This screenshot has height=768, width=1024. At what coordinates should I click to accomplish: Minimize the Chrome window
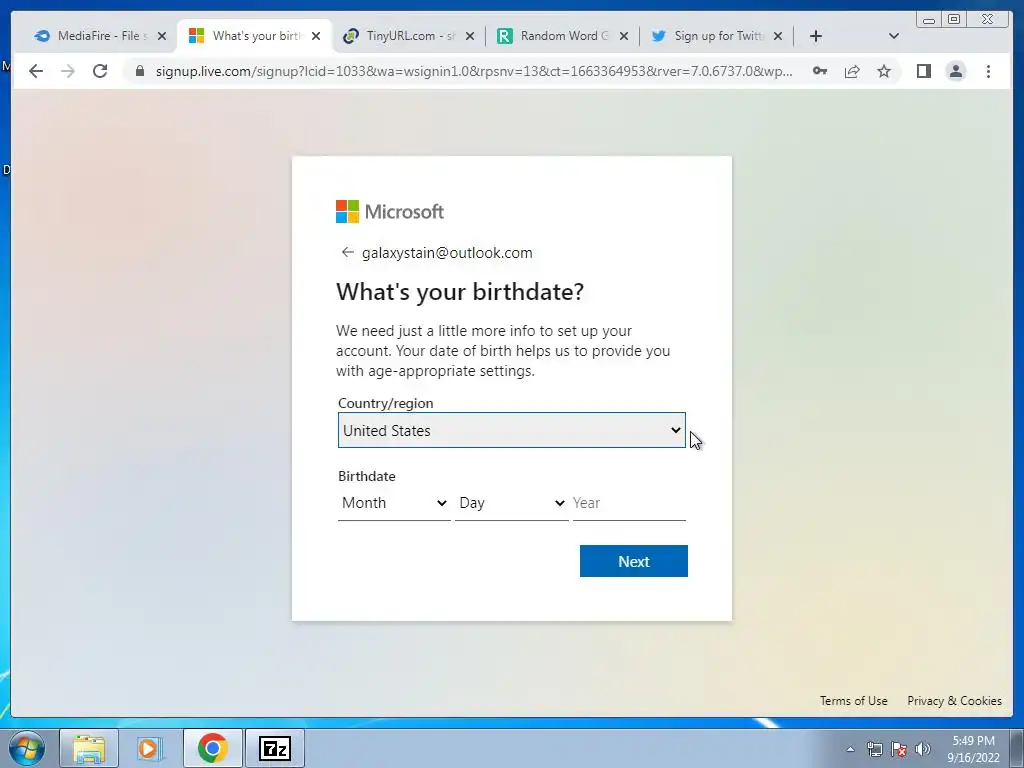point(929,20)
